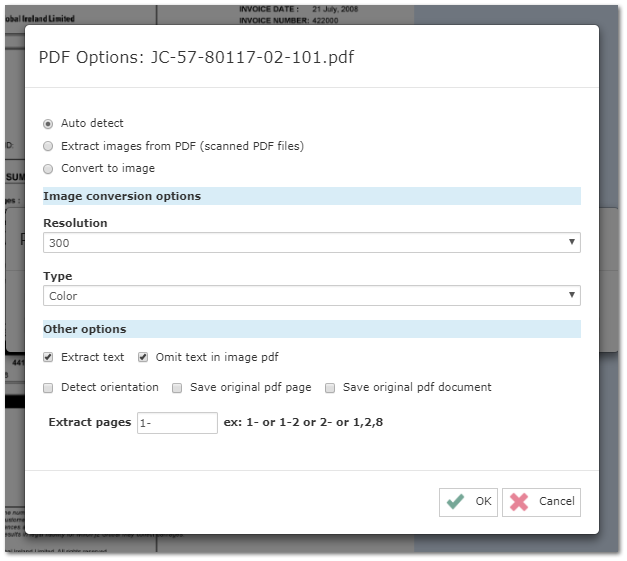The width and height of the screenshot is (627, 561).
Task: Click the PDF Options dialog title text
Action: click(x=196, y=58)
